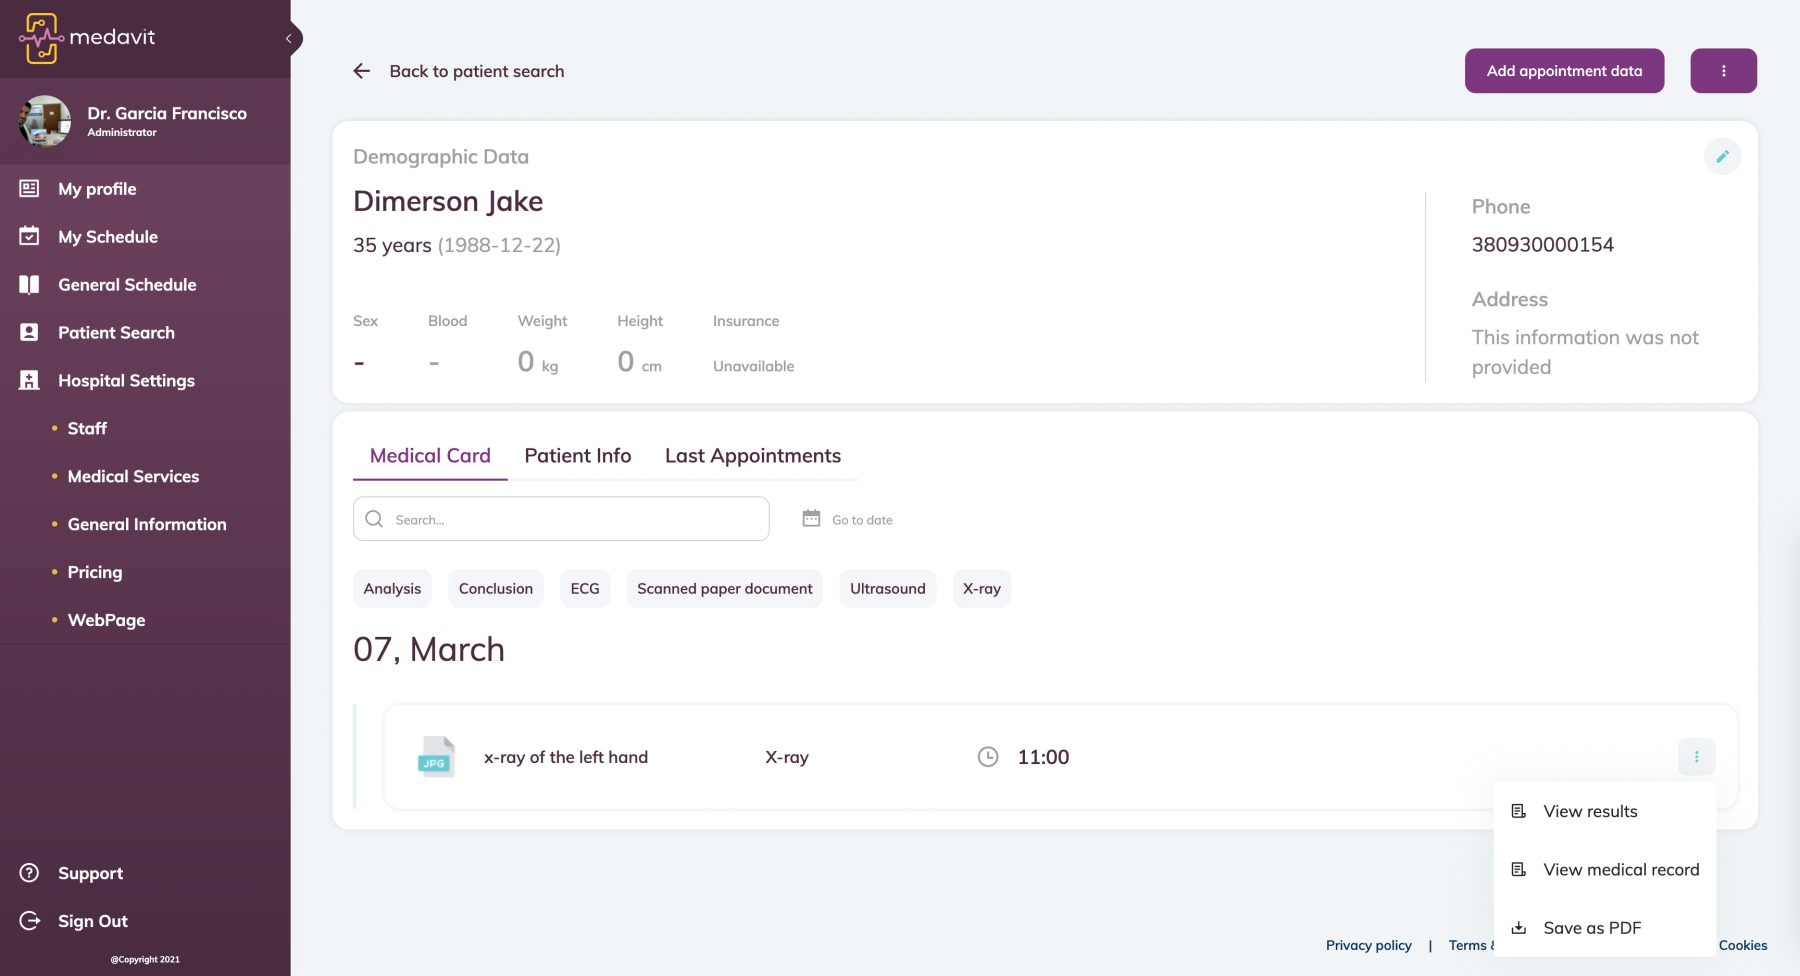
Task: Click the calendar icon next to Go to date
Action: click(x=811, y=519)
